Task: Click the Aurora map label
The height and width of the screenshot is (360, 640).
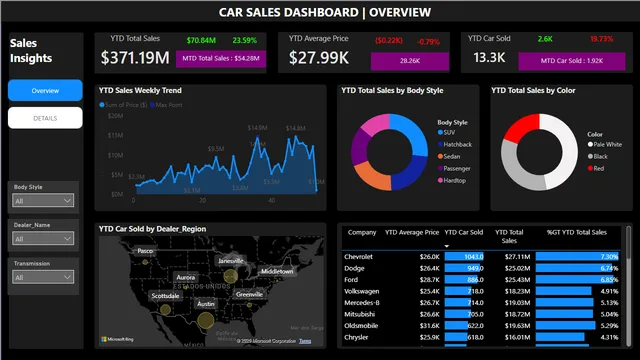Action: coord(186,277)
